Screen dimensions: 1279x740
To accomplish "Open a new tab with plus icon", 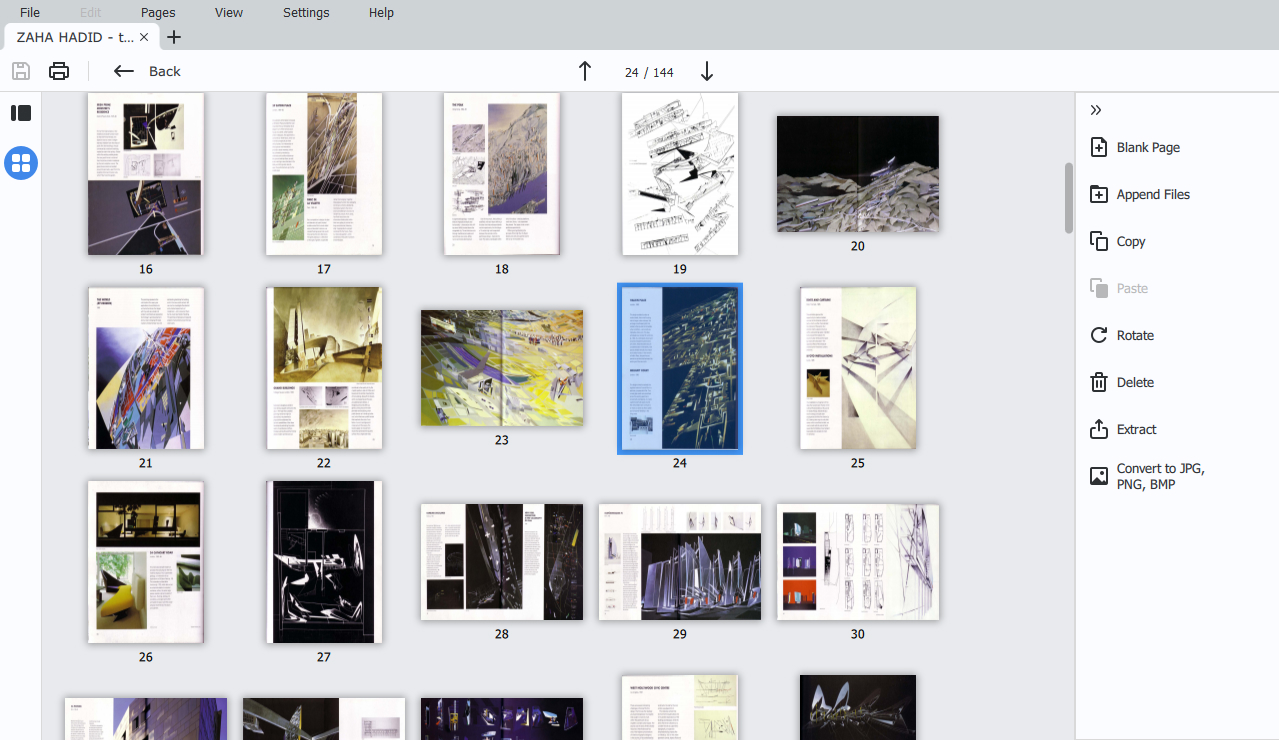I will [x=174, y=37].
